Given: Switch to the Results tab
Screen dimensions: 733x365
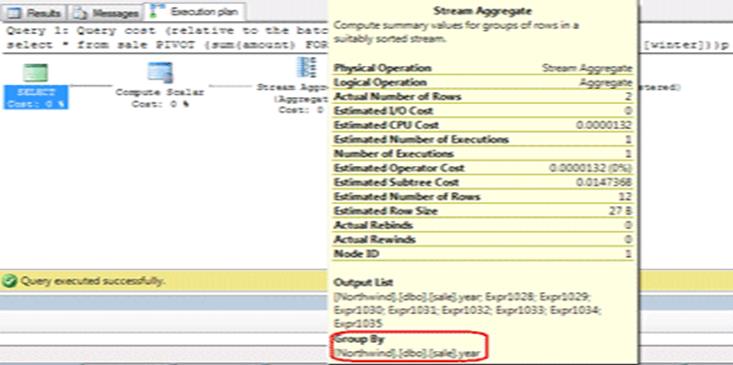Looking at the screenshot, I should coord(35,13).
